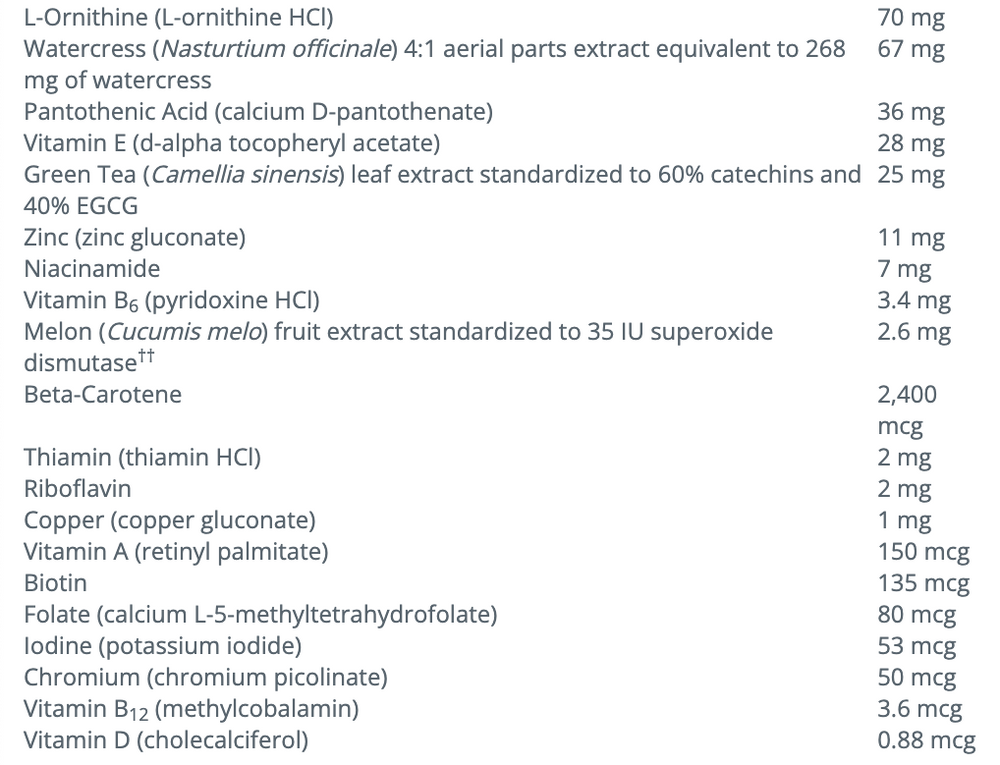1000x765 pixels.
Task: Select the Pantothenic Acid row label
Action: click(258, 112)
